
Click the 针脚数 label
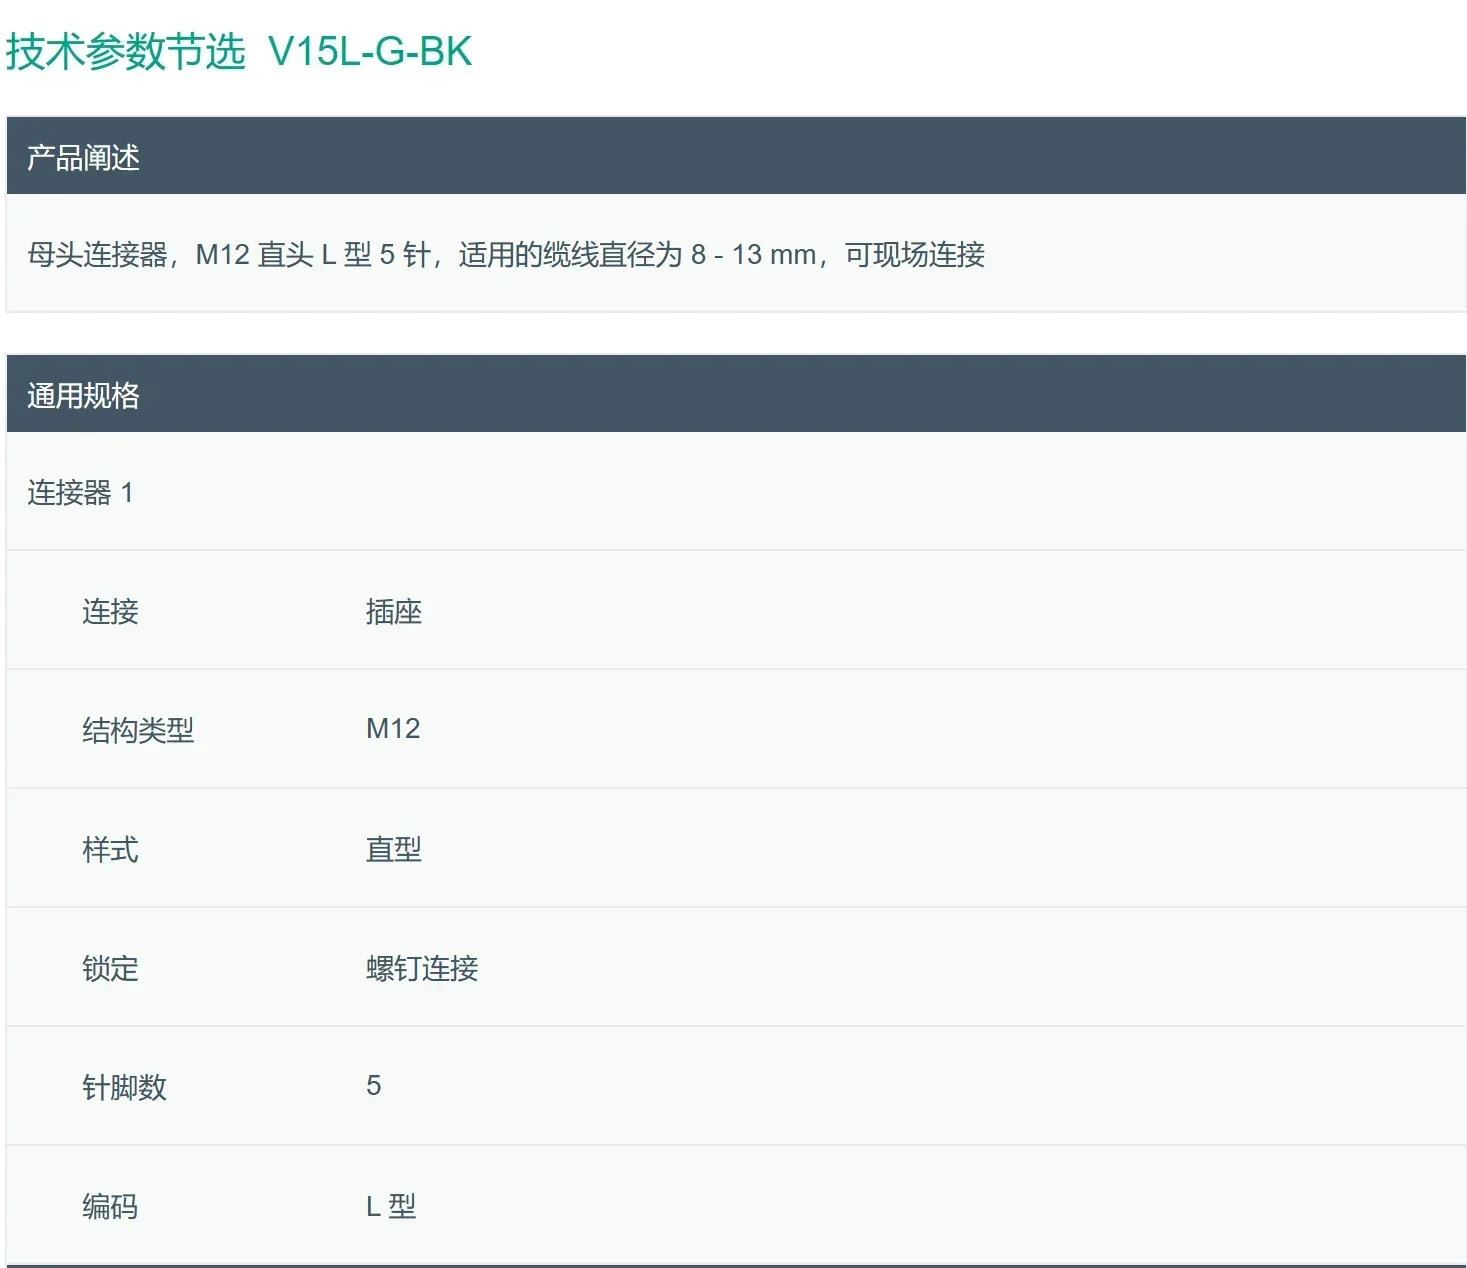click(124, 1087)
